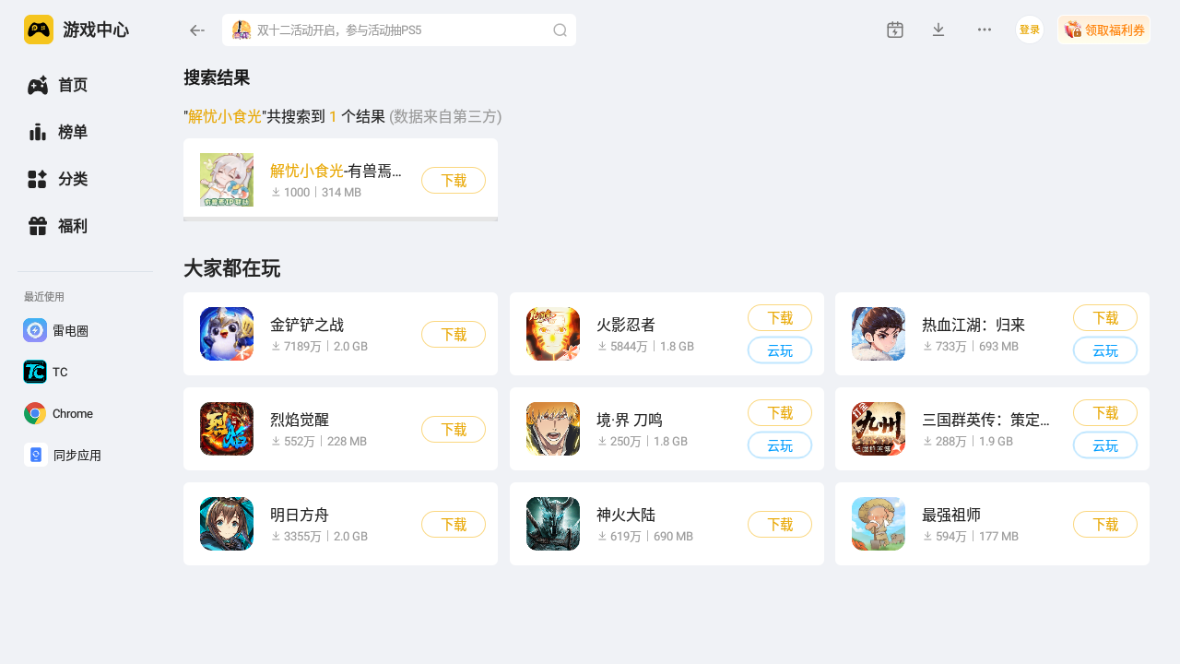Image resolution: width=1180 pixels, height=664 pixels.
Task: Open the three-dot more menu
Action: (x=984, y=30)
